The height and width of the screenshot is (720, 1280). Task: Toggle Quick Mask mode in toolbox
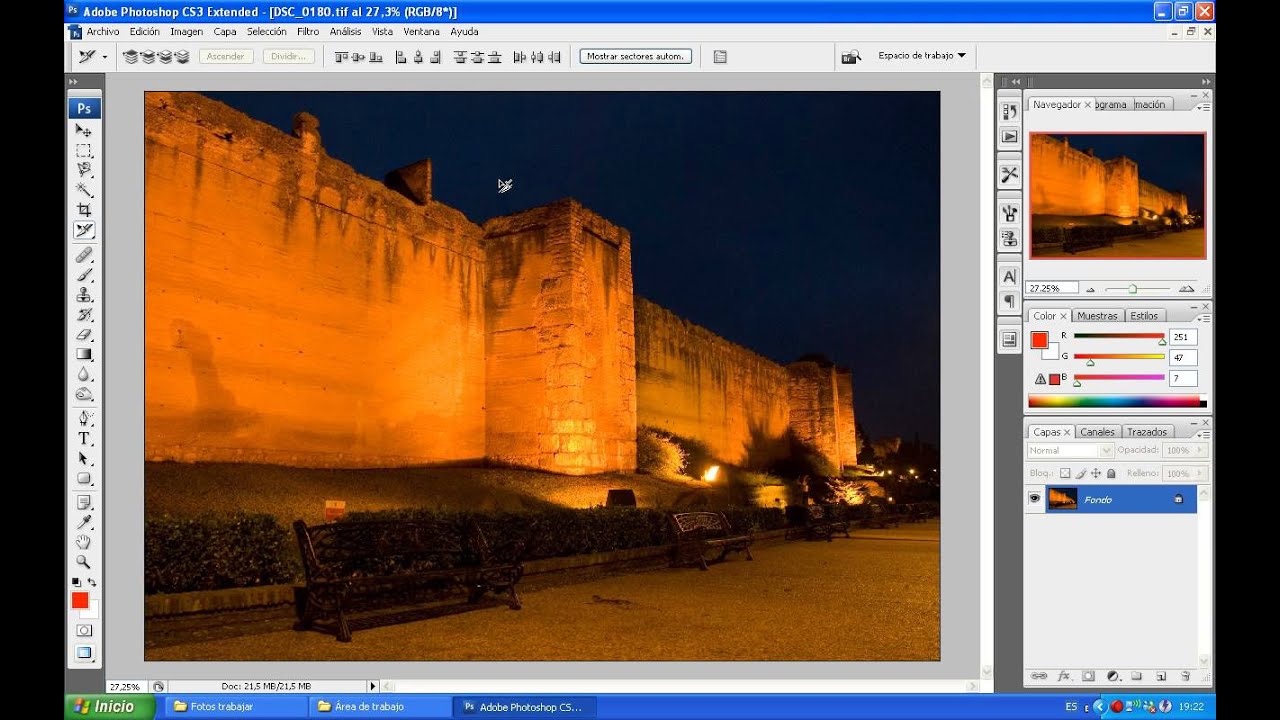[84, 630]
